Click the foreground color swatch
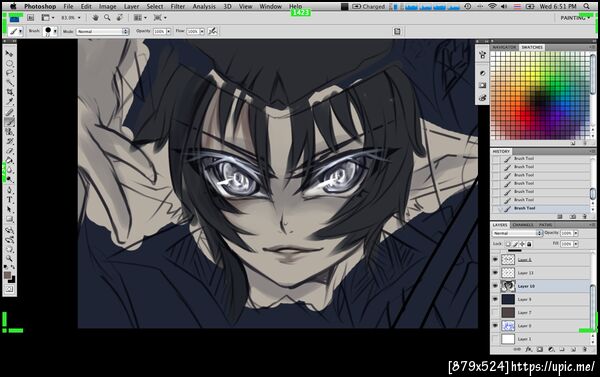The image size is (600, 377). tap(7, 275)
